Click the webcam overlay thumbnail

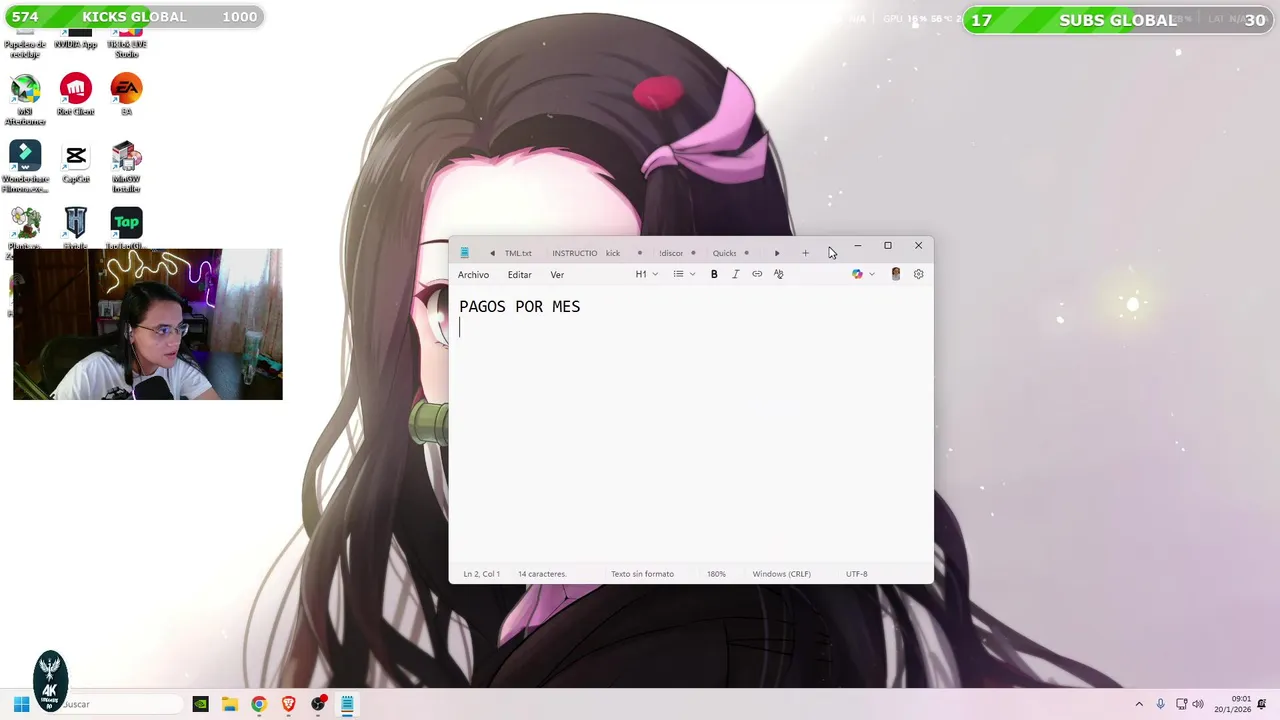tap(148, 324)
